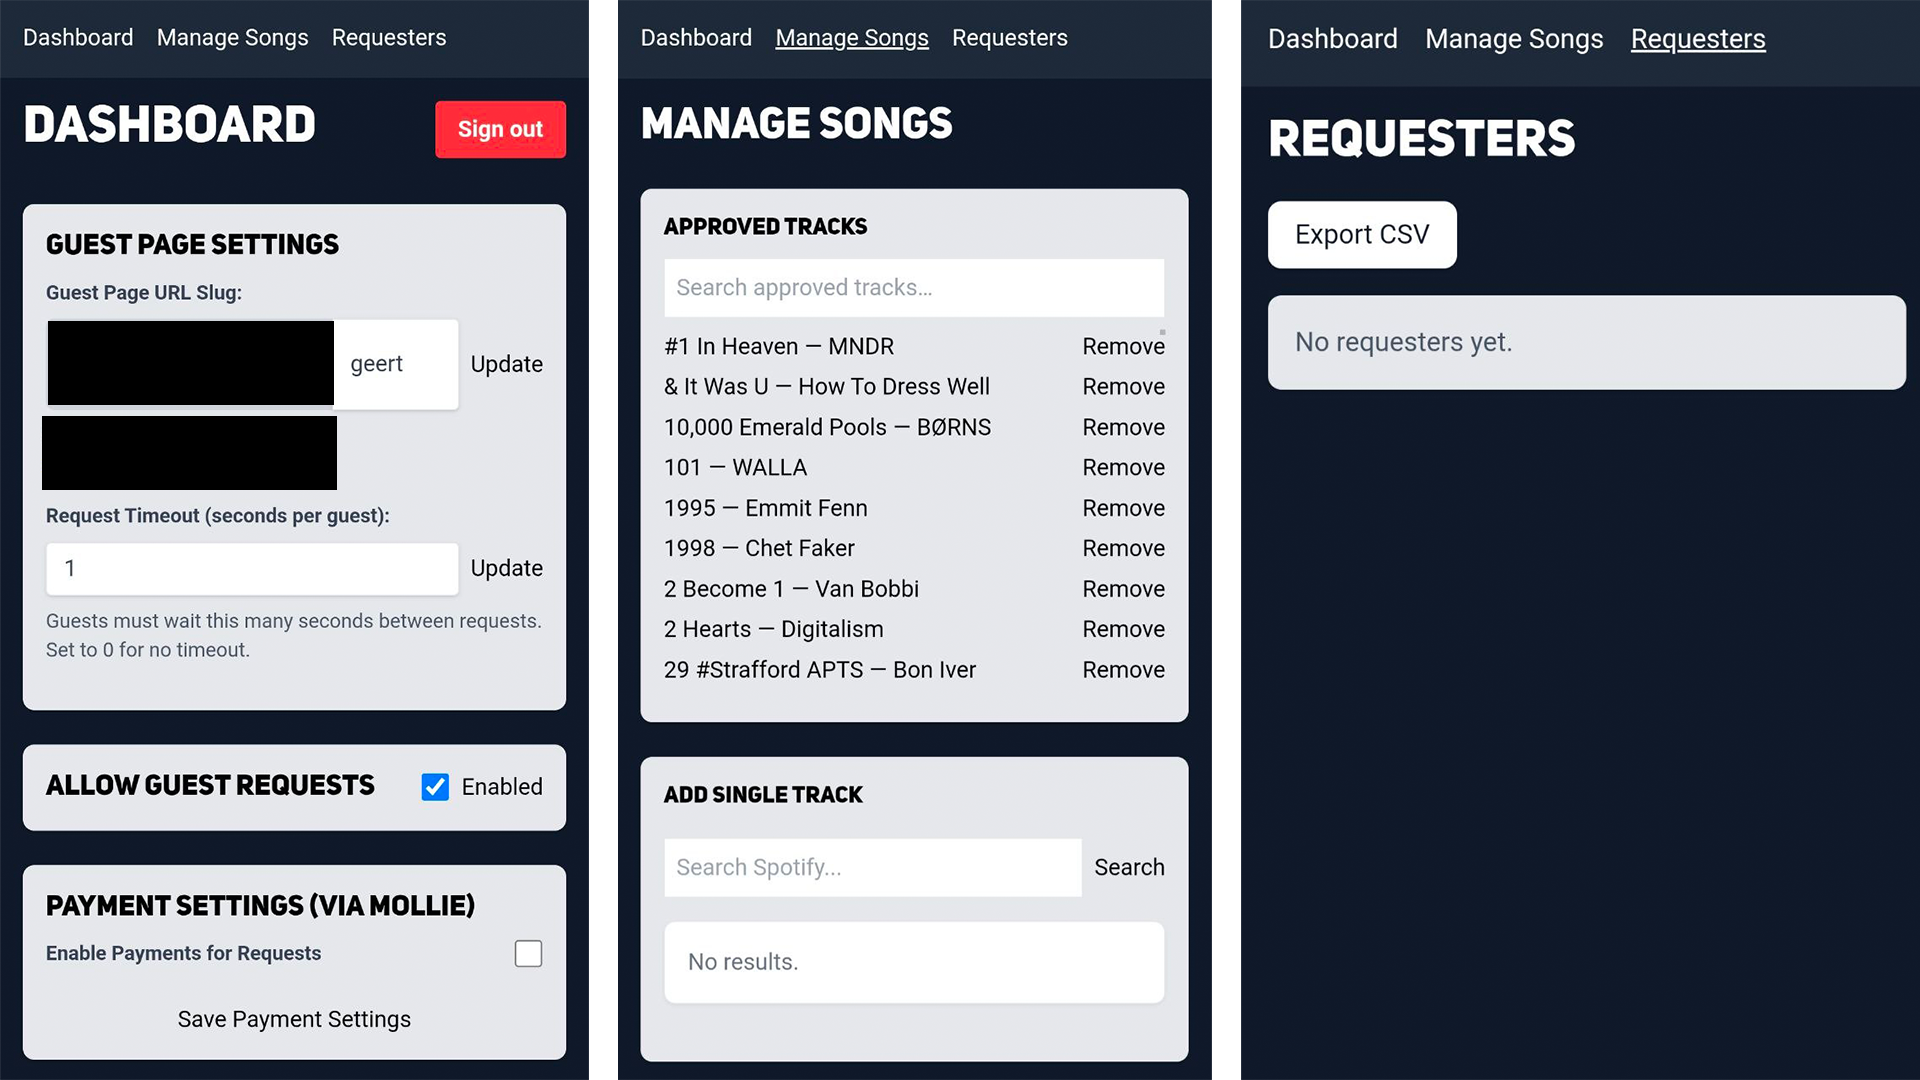Click the URL slug field containing geert

point(395,364)
